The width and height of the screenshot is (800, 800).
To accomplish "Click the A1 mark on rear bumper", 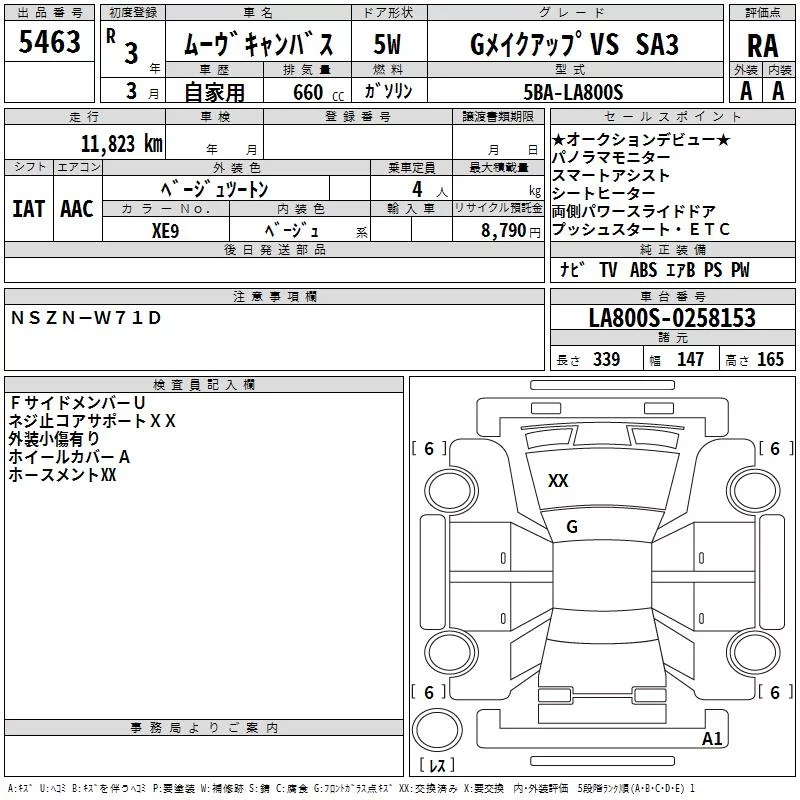I will (x=712, y=738).
